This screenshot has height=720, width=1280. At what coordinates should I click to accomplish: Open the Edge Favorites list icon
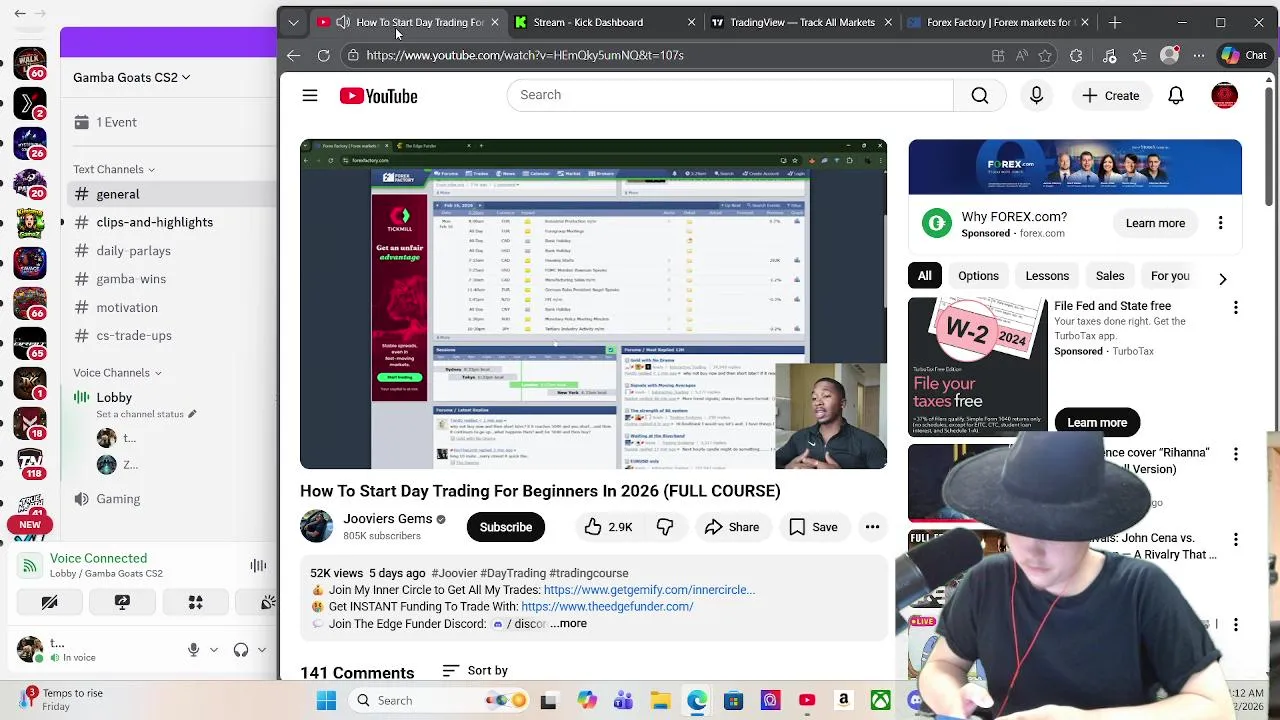click(1139, 55)
